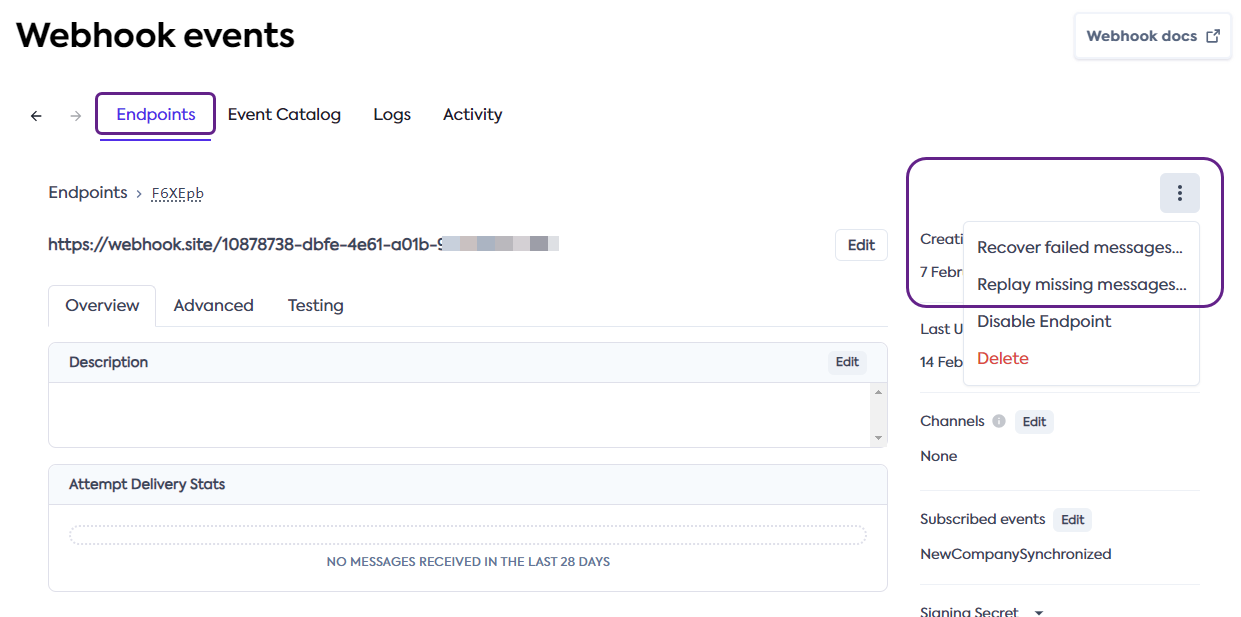Image resolution: width=1241 pixels, height=617 pixels.
Task: Go to the Activity tab
Action: [472, 114]
